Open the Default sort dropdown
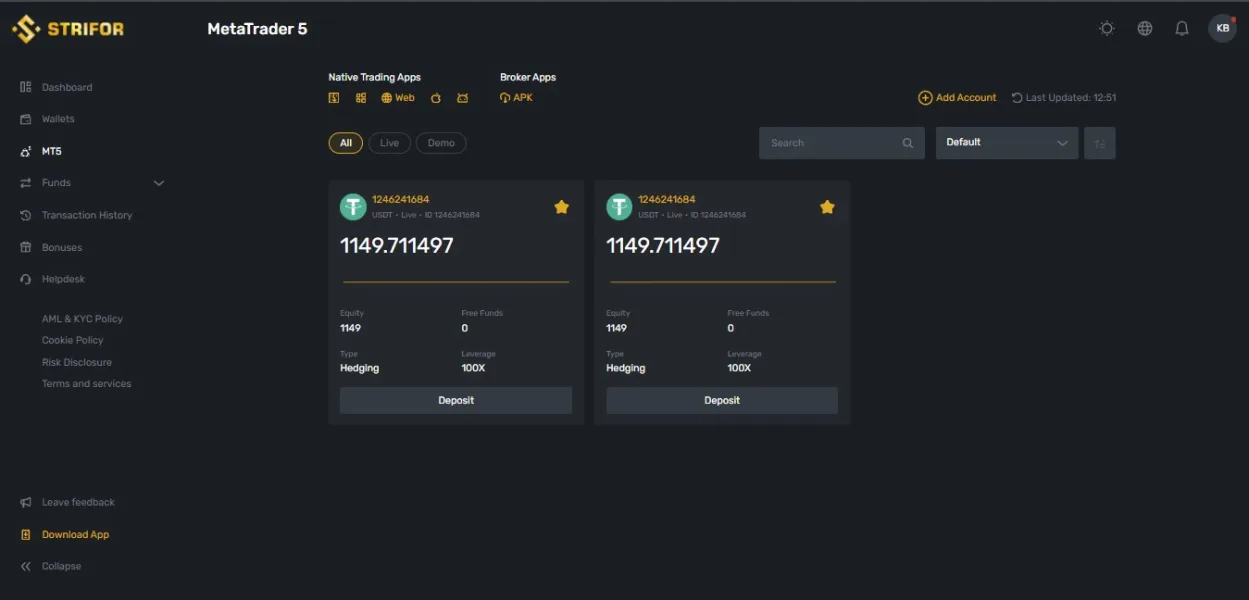Viewport: 1249px width, 600px height. point(1007,143)
